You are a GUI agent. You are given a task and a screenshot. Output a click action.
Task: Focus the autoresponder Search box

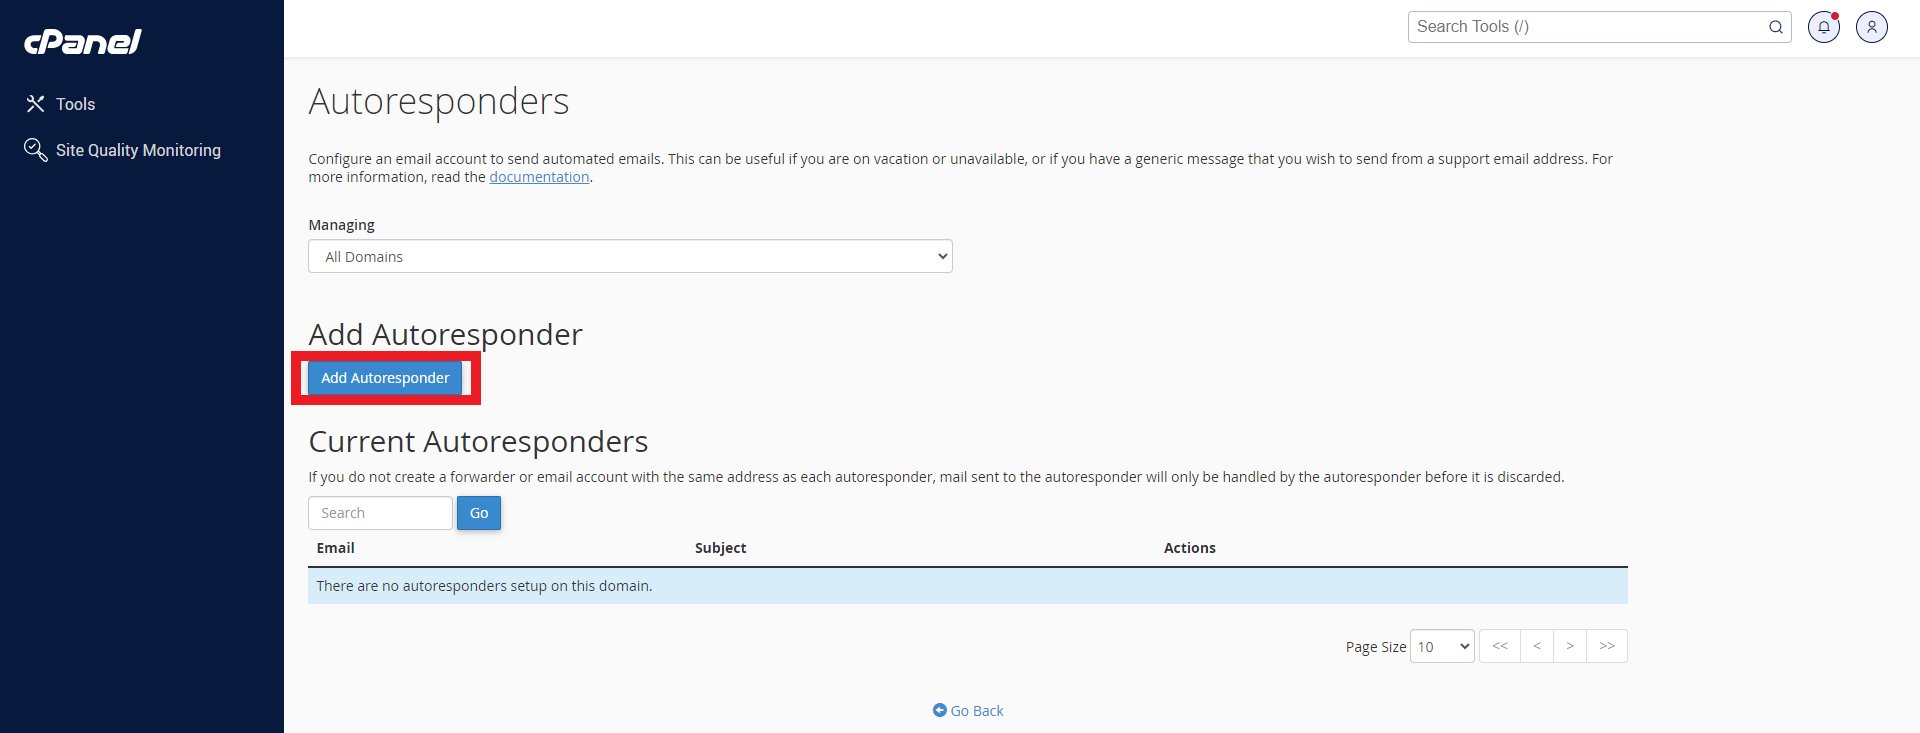coord(380,513)
